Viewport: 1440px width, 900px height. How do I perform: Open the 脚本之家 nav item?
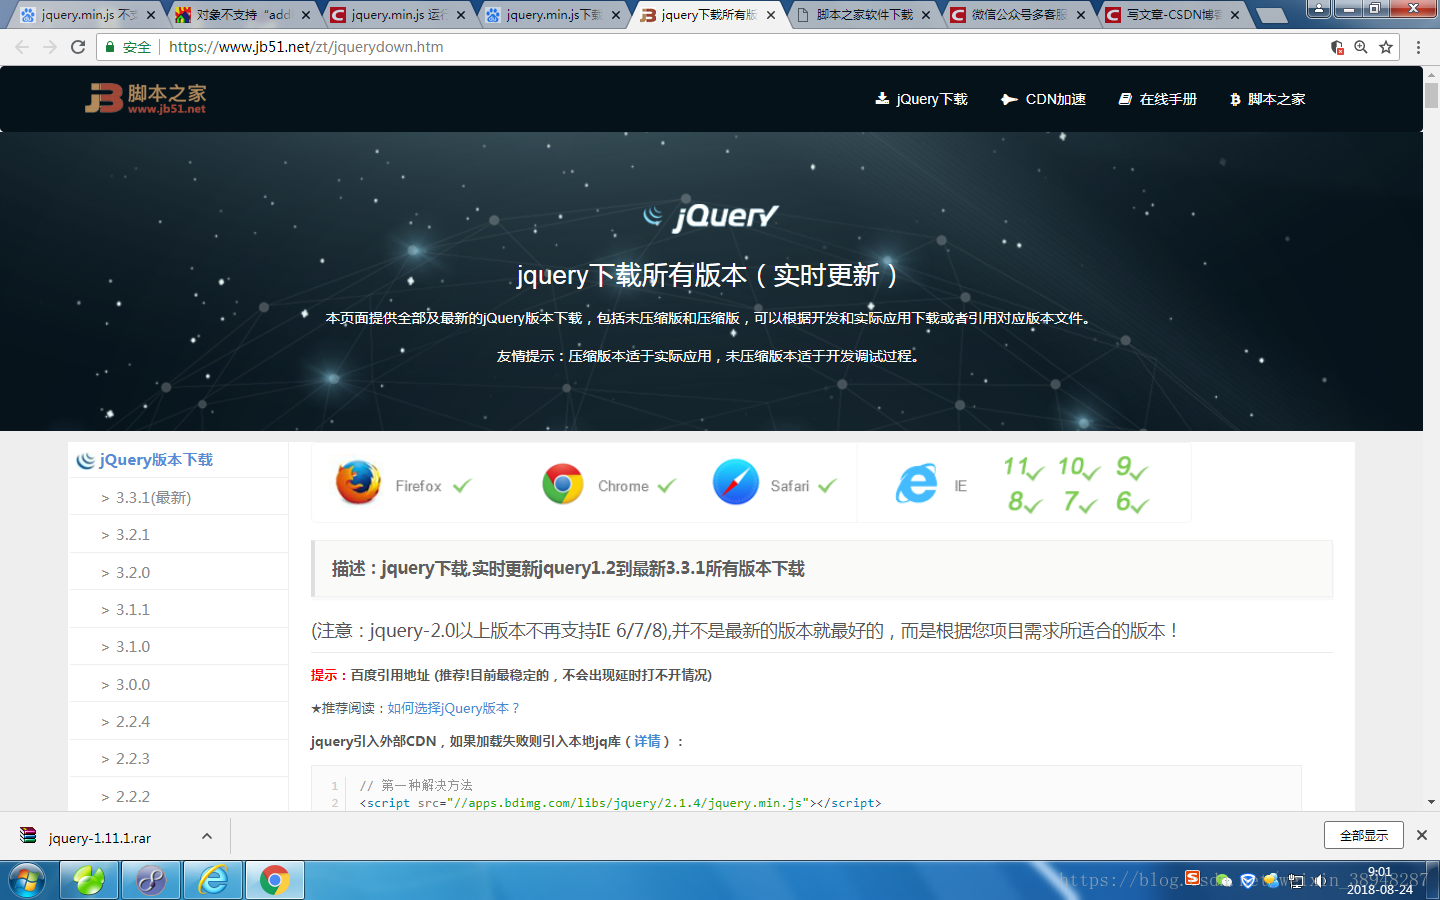point(1267,99)
